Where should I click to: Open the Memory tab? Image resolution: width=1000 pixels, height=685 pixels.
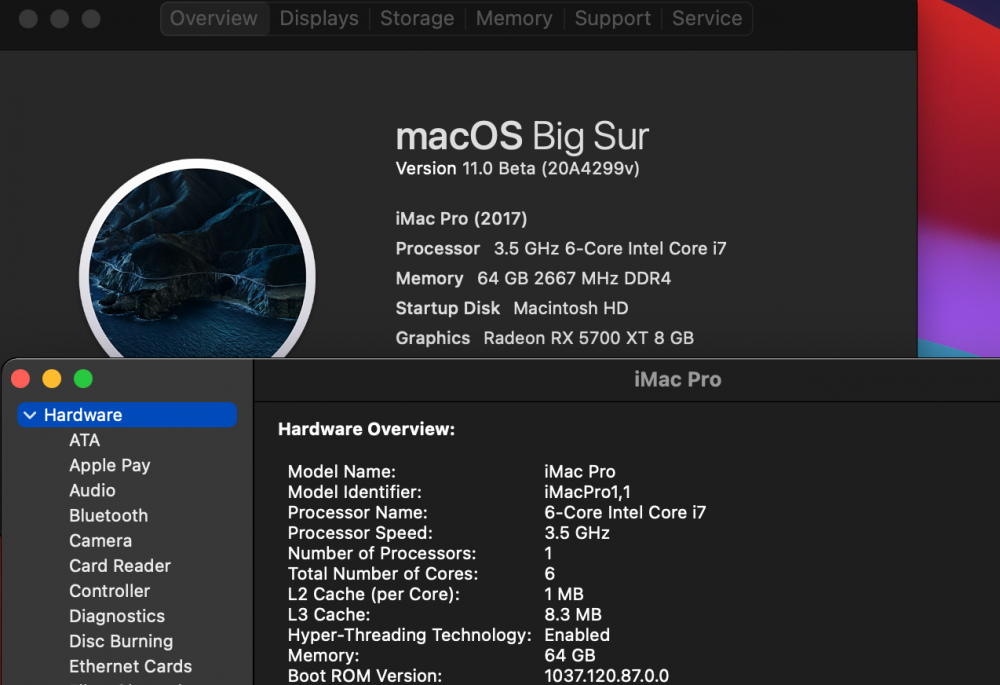pos(514,18)
